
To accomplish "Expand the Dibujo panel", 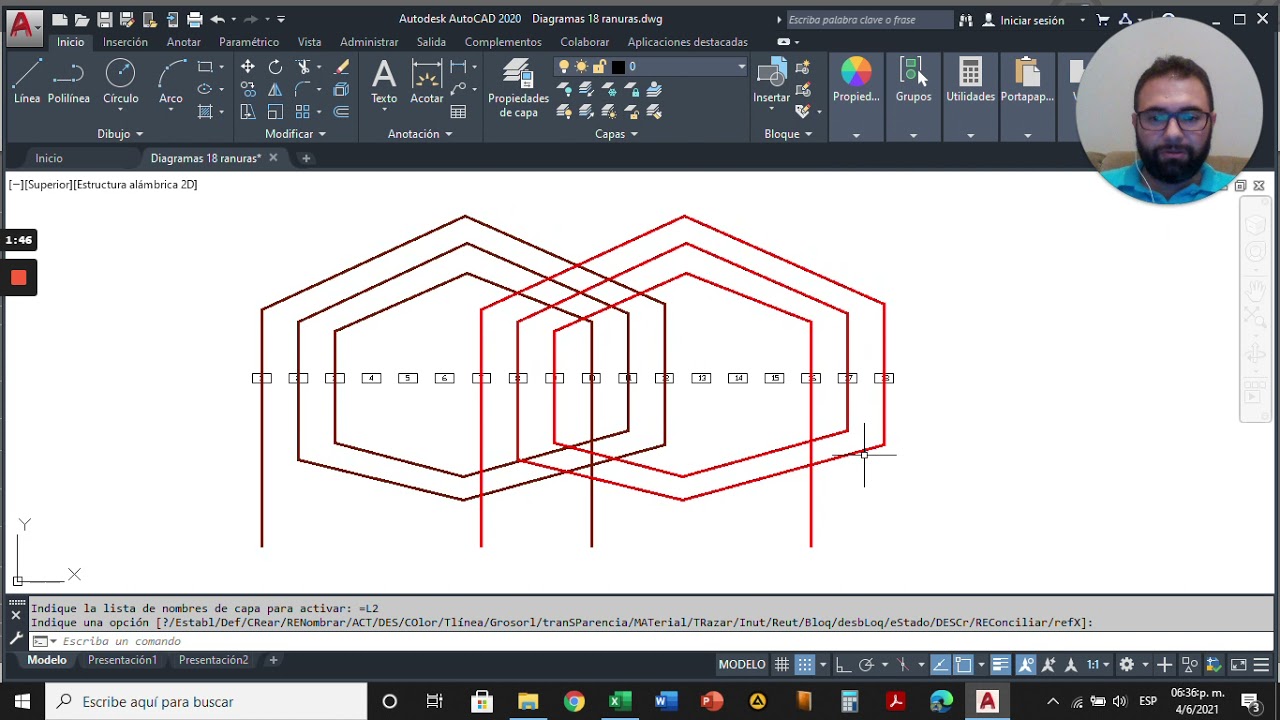I will point(120,134).
